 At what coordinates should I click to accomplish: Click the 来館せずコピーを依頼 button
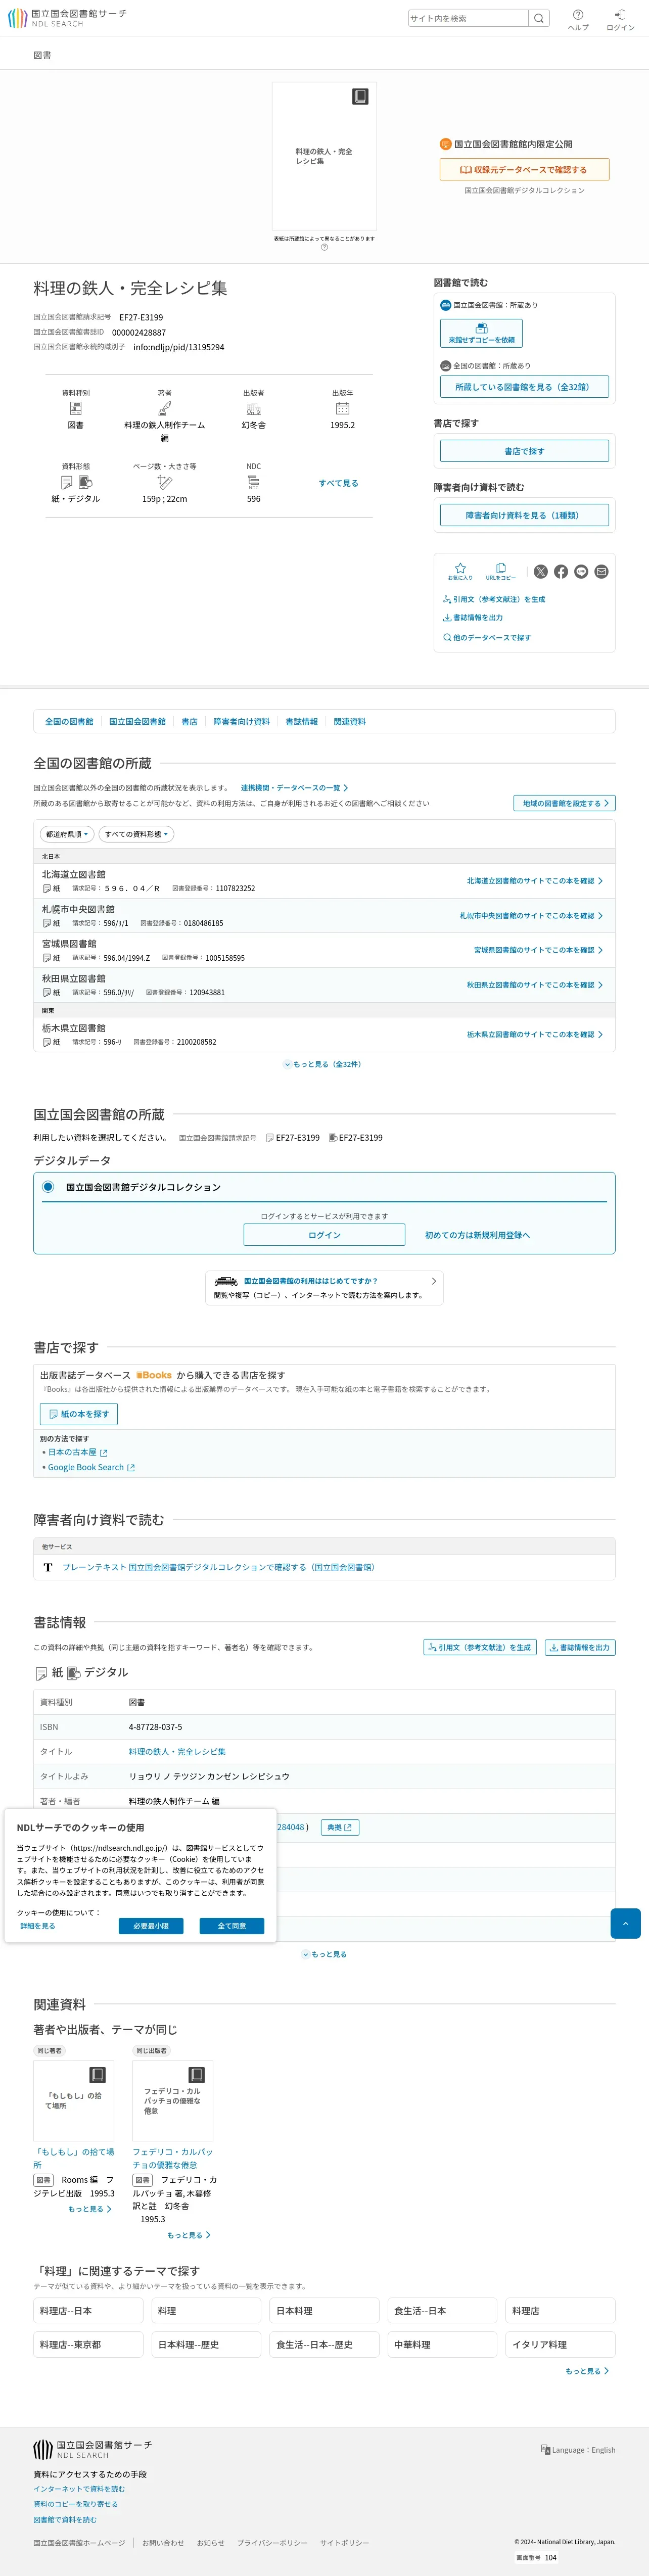pyautogui.click(x=481, y=333)
